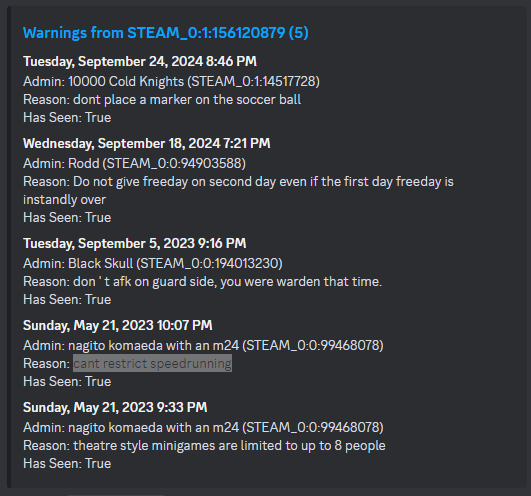Select the Admin Rodd STEAM ID line

(x=134, y=164)
